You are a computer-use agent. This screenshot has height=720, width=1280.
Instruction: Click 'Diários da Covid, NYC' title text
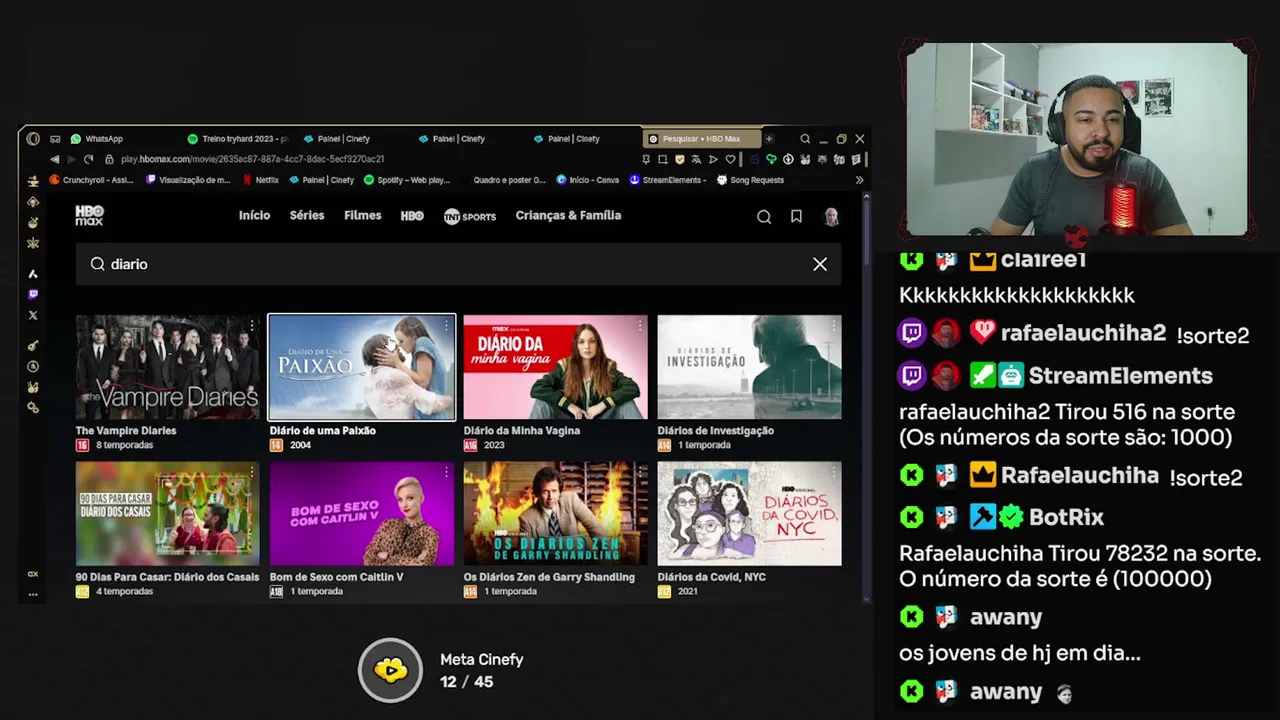[712, 577]
